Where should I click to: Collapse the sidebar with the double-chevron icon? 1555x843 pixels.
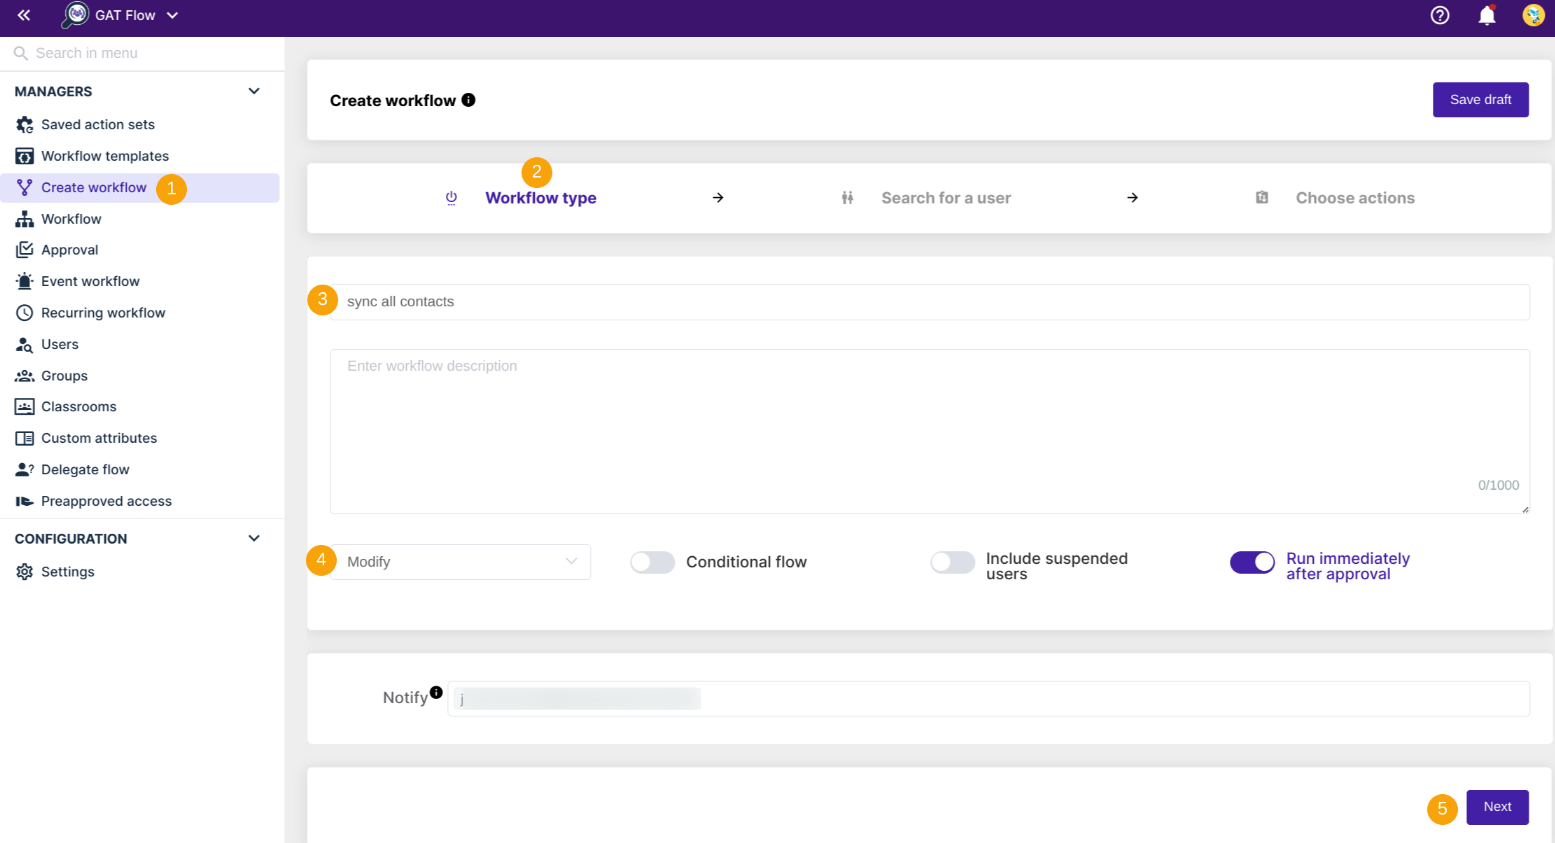23,15
